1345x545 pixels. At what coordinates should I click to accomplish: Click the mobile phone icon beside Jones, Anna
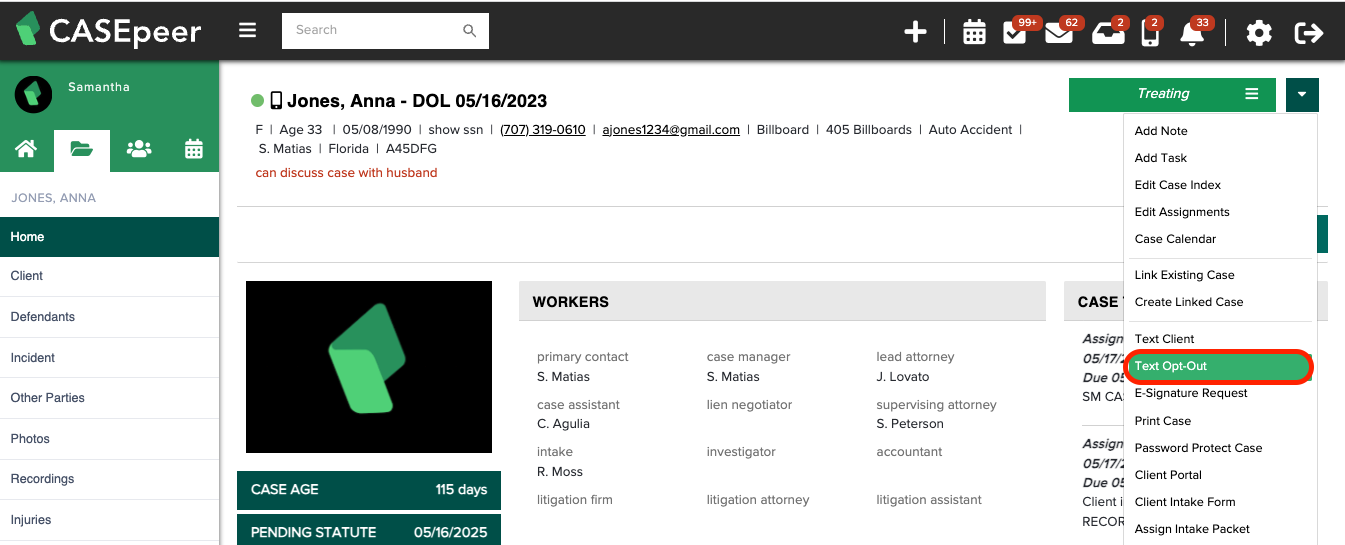[276, 101]
